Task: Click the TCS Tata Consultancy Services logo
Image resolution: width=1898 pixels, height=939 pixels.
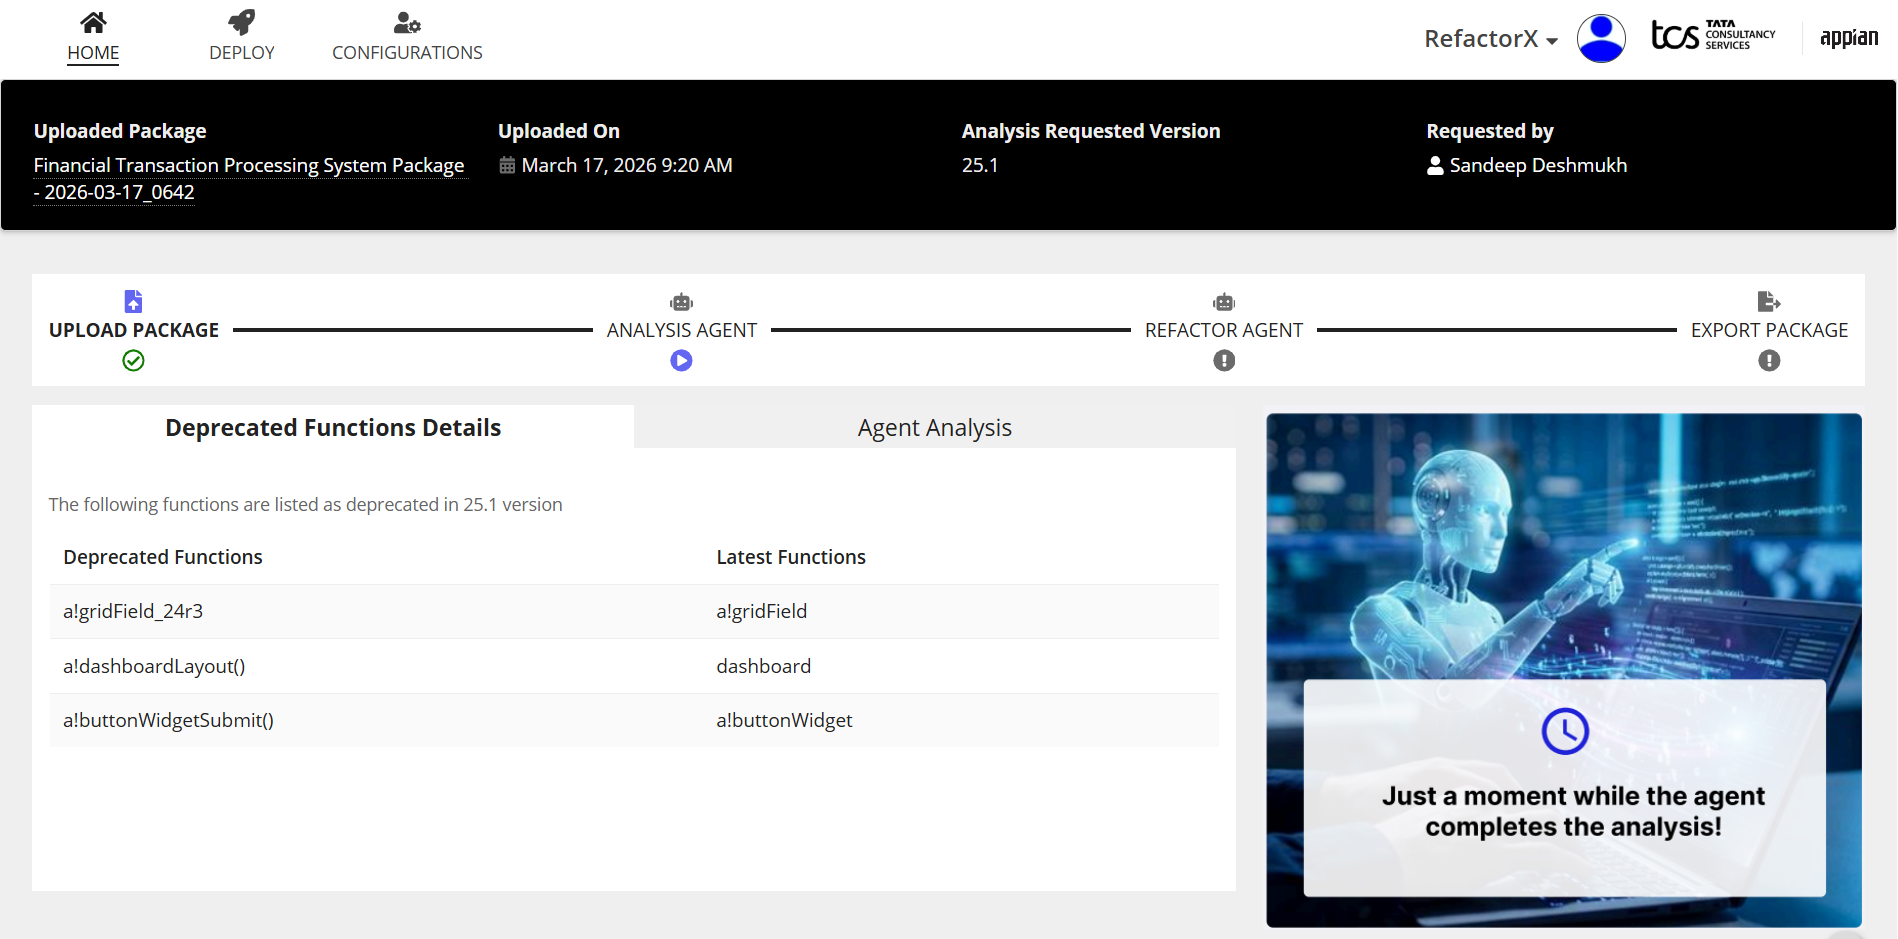Action: (1712, 36)
